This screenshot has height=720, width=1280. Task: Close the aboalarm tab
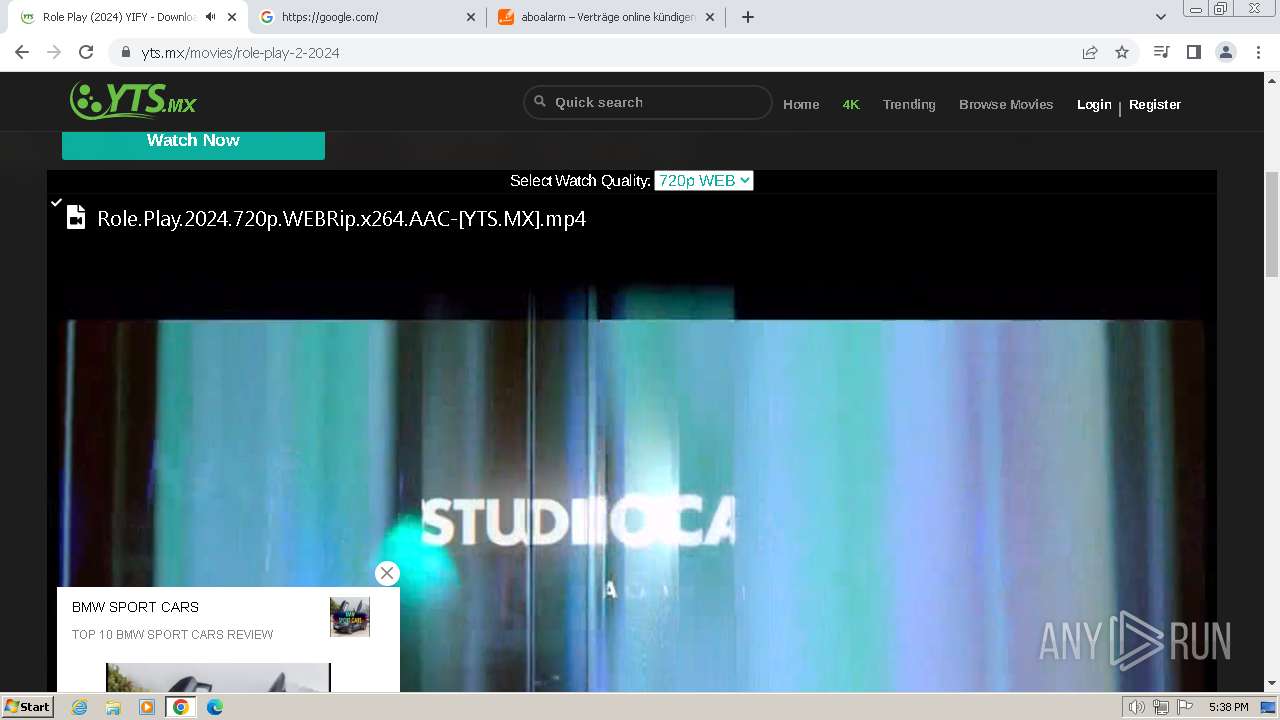[x=710, y=17]
